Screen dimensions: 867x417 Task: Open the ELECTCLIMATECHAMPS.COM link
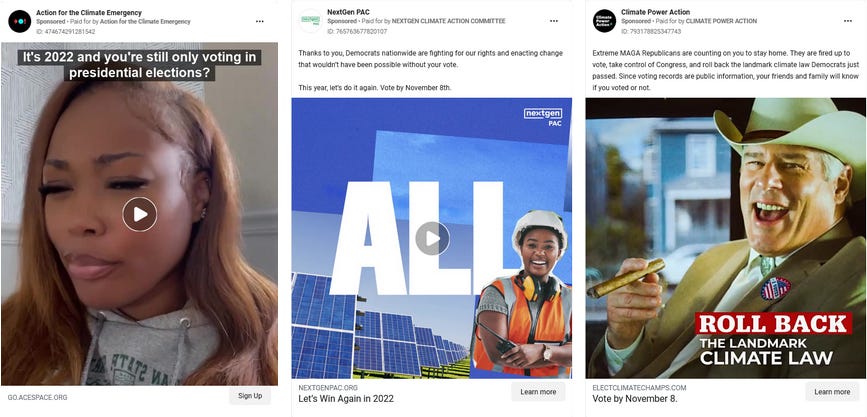(639, 388)
